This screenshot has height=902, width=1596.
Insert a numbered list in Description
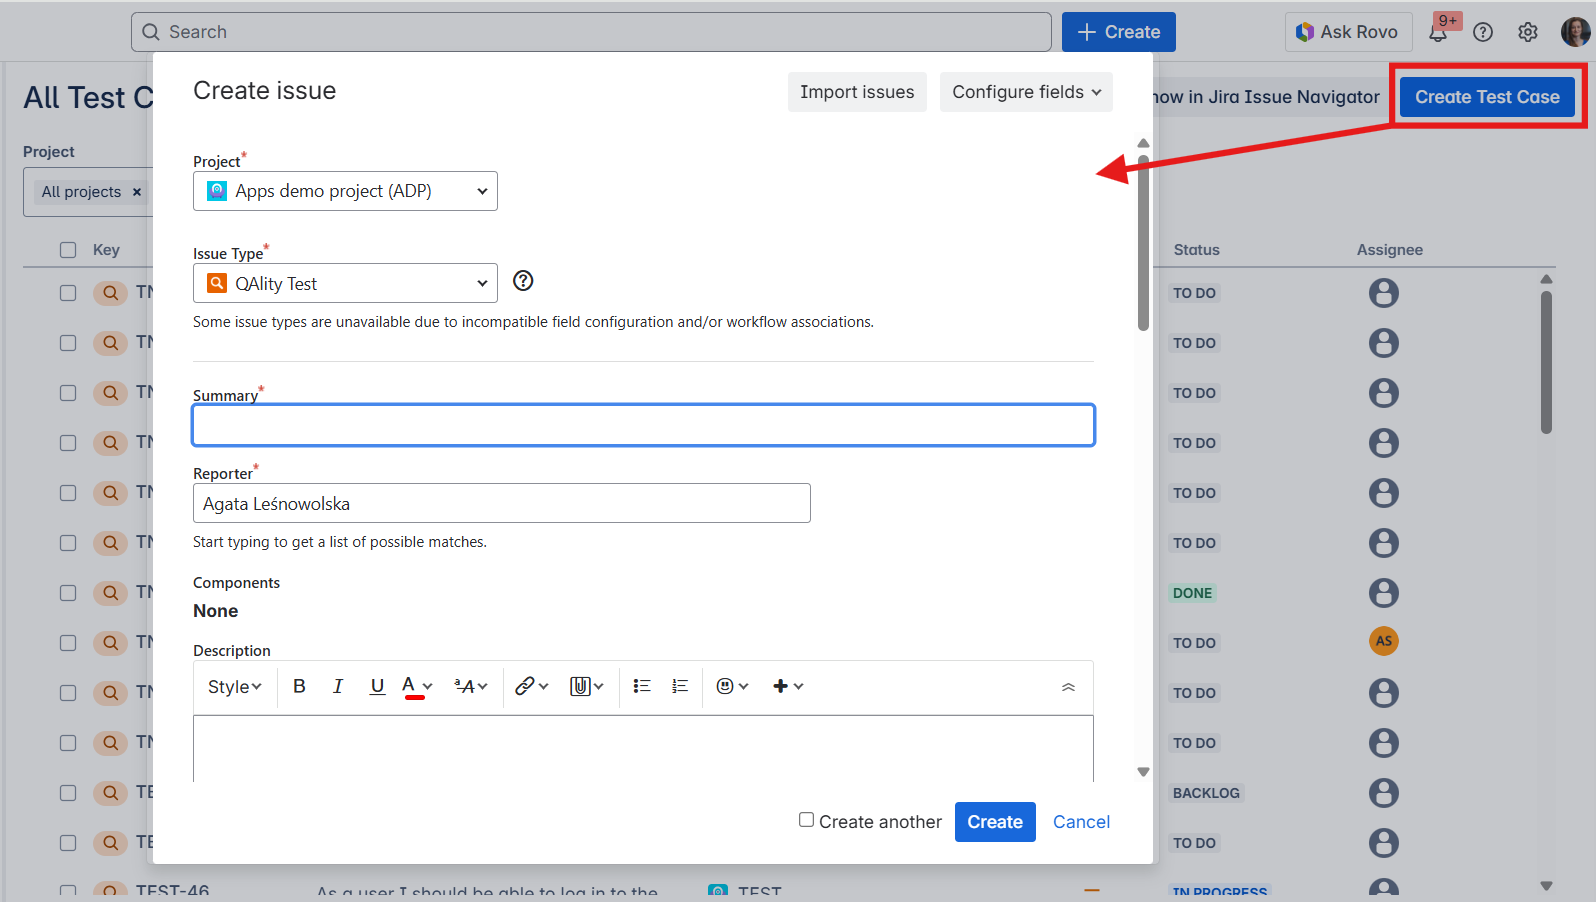pos(680,686)
